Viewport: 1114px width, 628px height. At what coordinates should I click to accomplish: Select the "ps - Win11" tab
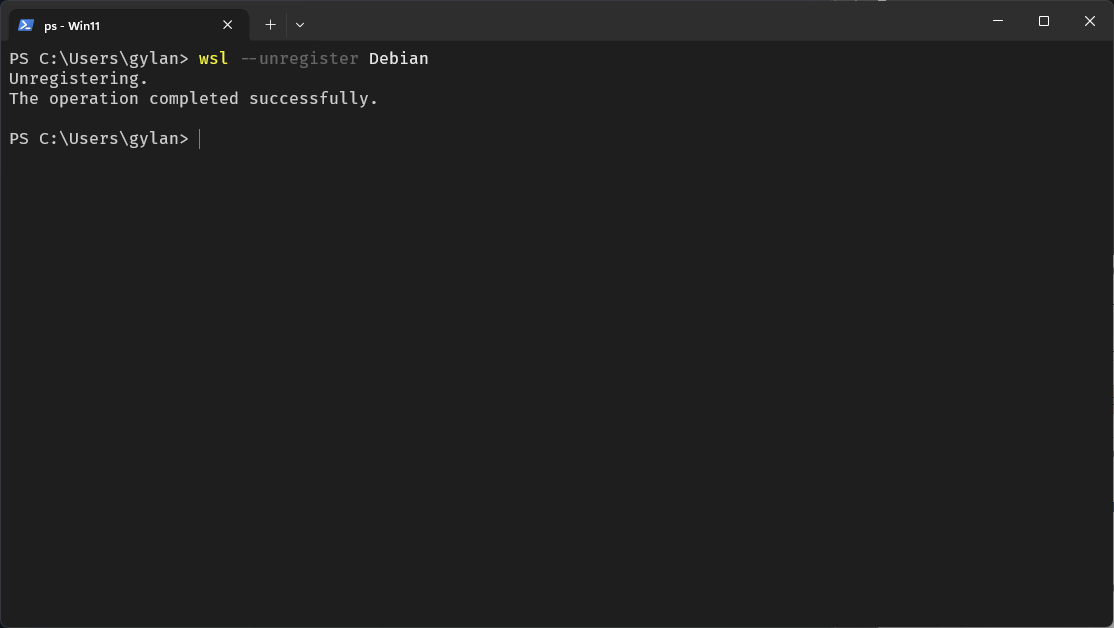110,25
